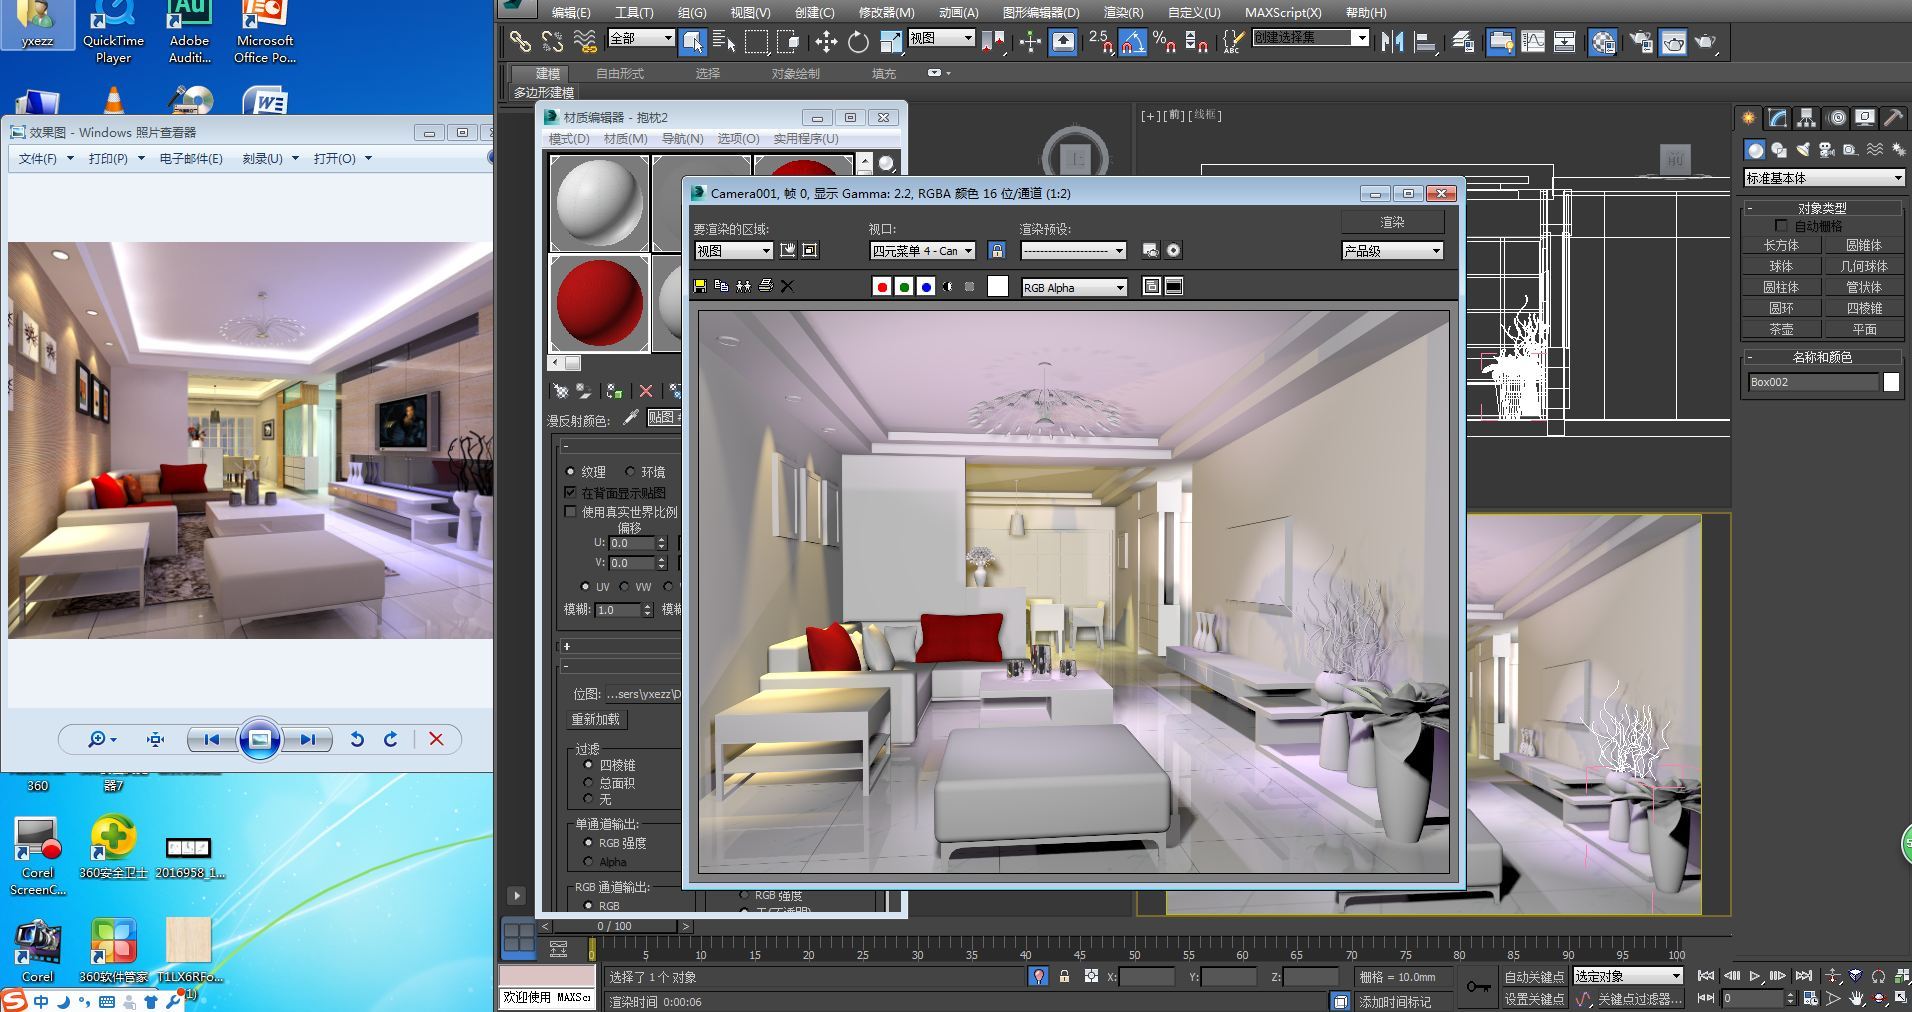Open the Curve Editor icon

coord(1533,41)
